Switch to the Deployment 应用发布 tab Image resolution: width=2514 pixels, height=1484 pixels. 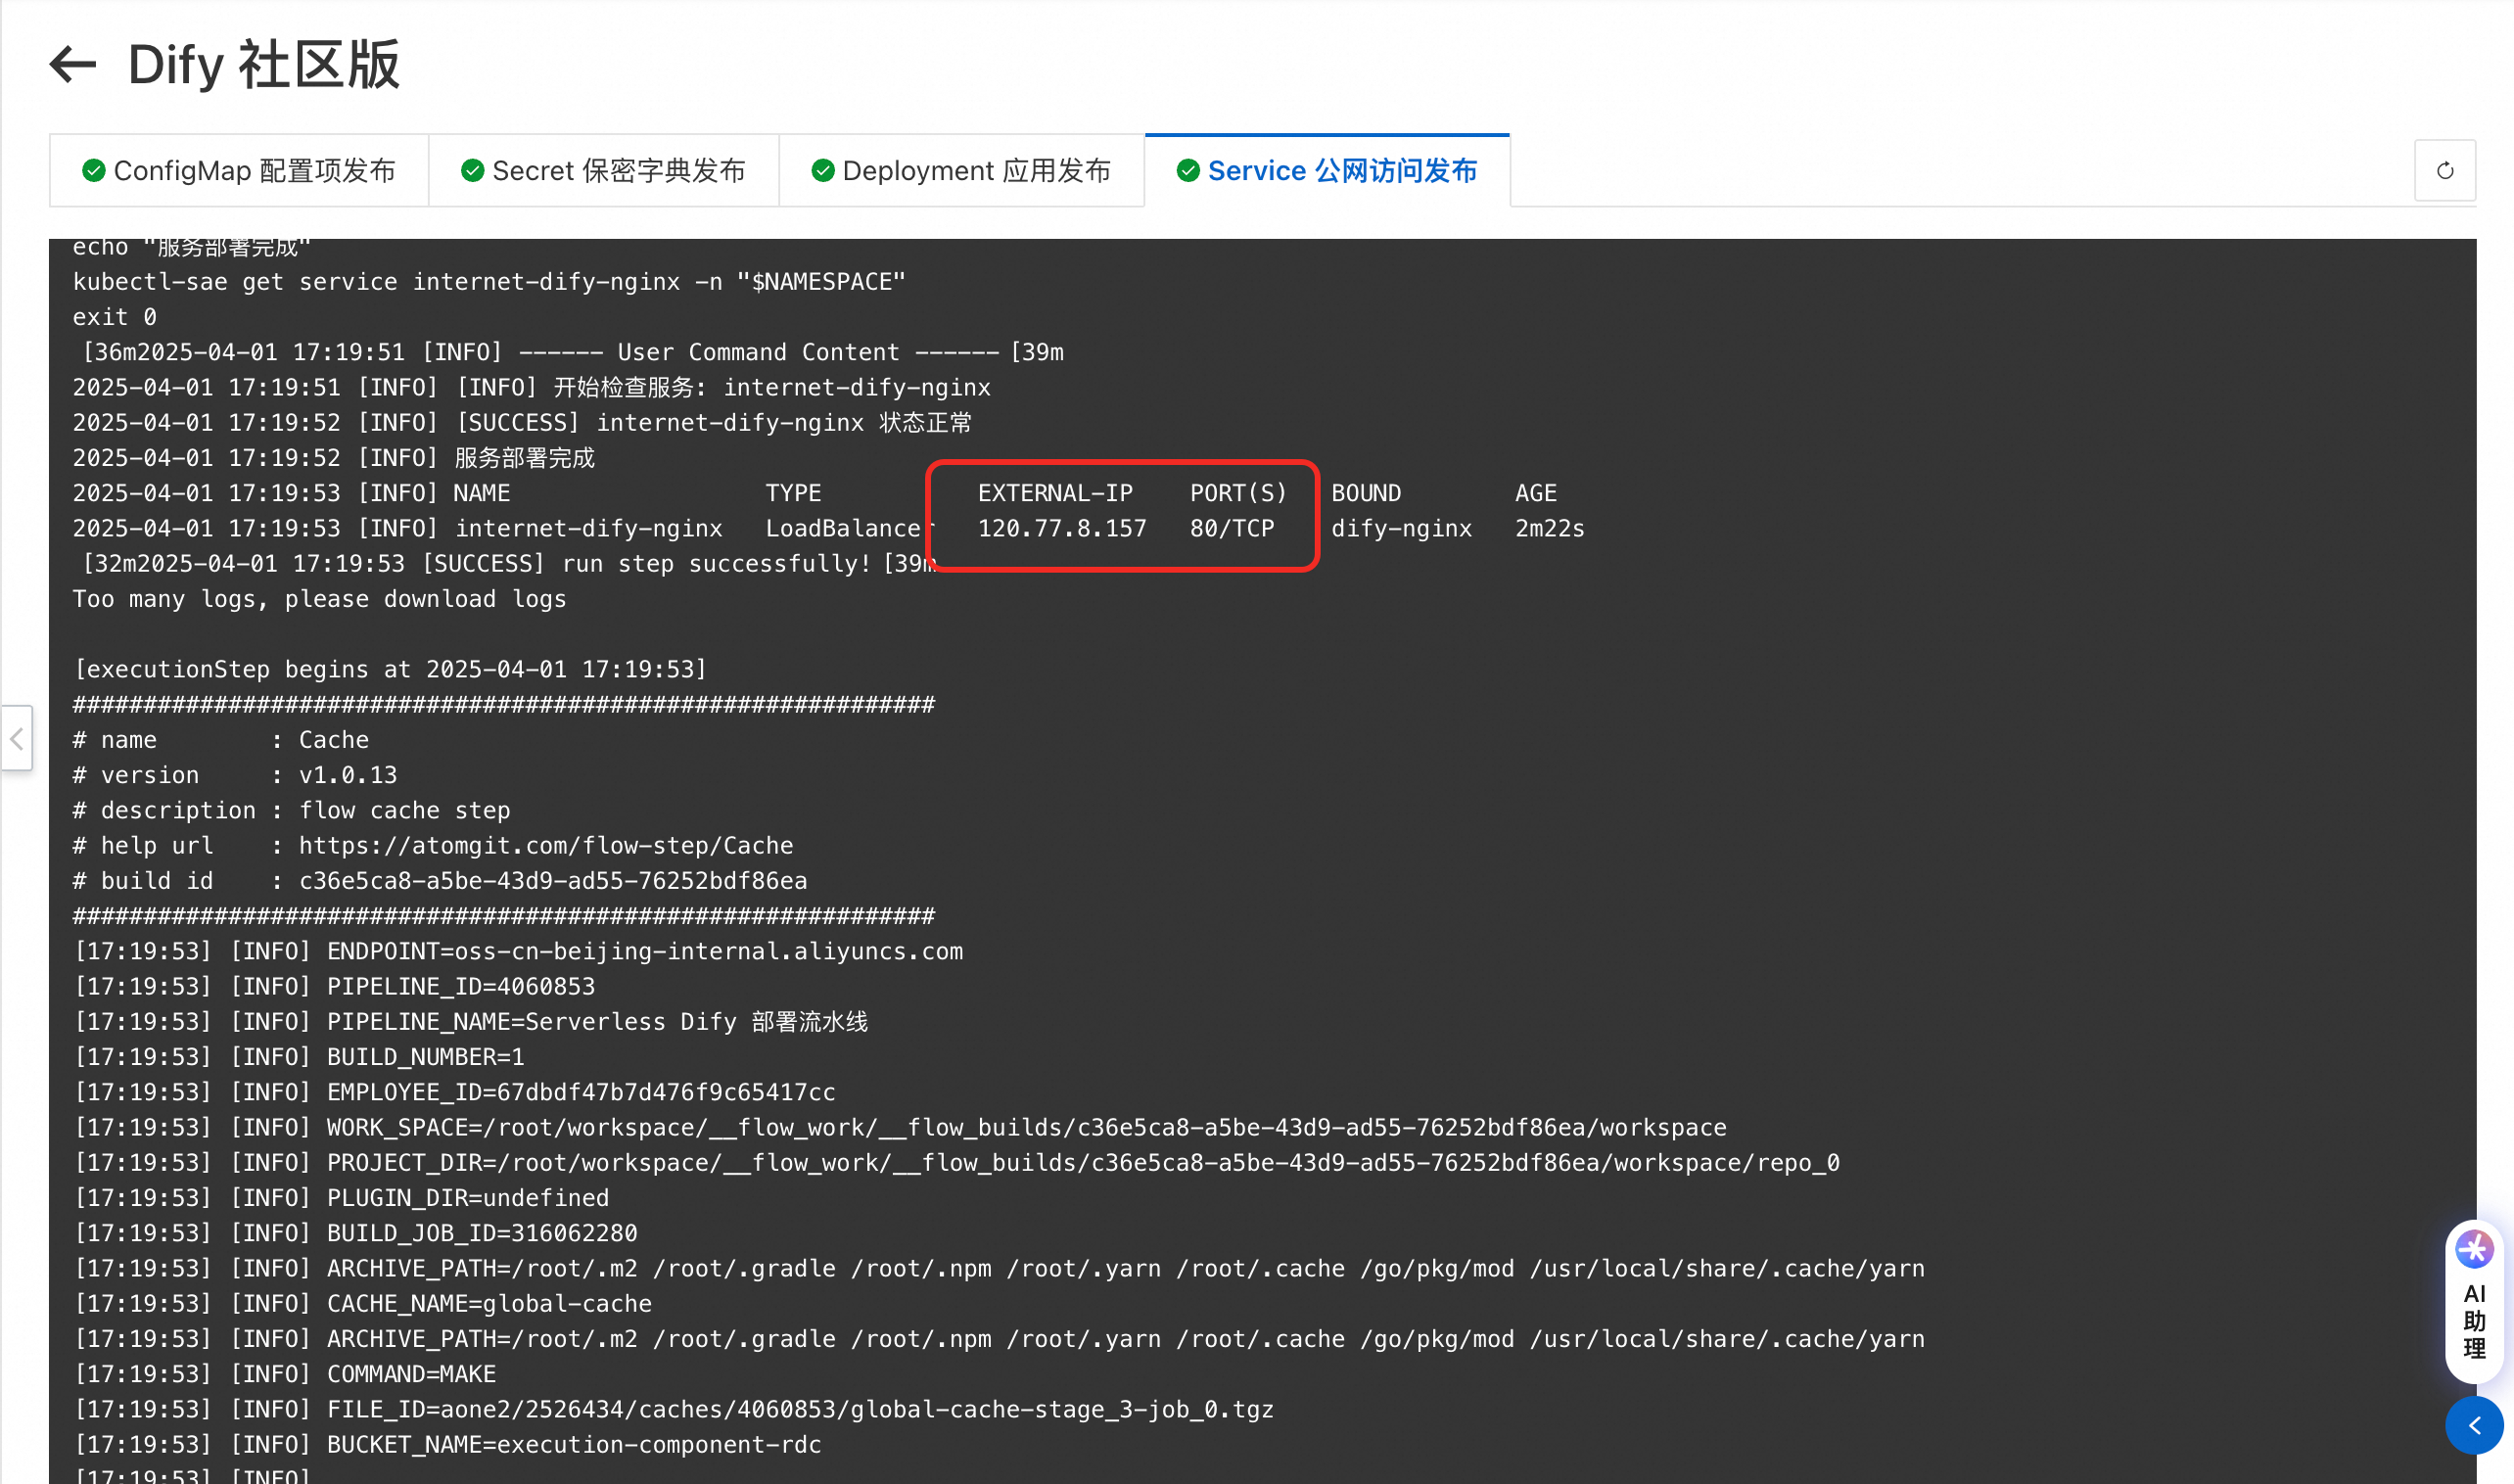(962, 170)
